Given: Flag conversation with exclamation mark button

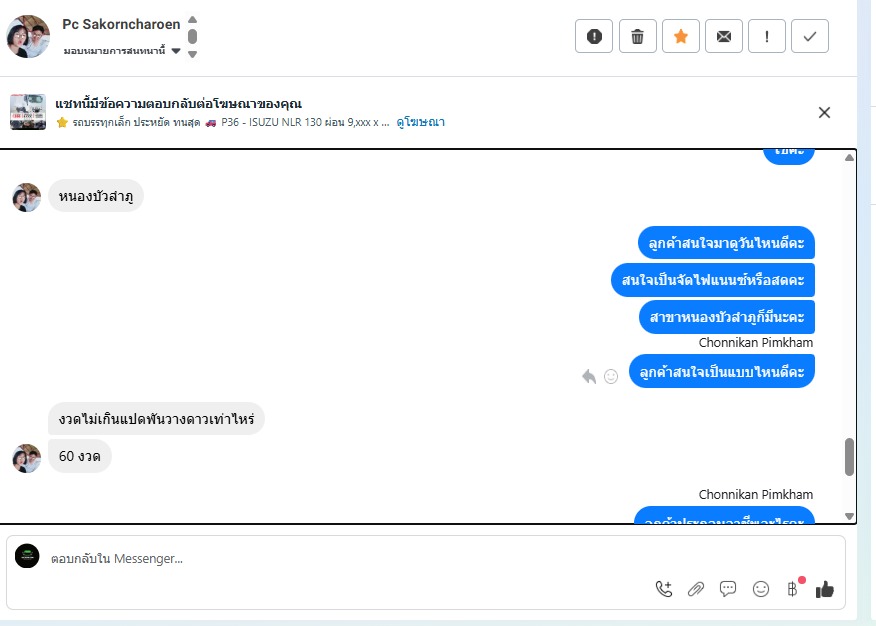Looking at the screenshot, I should coord(766,36).
